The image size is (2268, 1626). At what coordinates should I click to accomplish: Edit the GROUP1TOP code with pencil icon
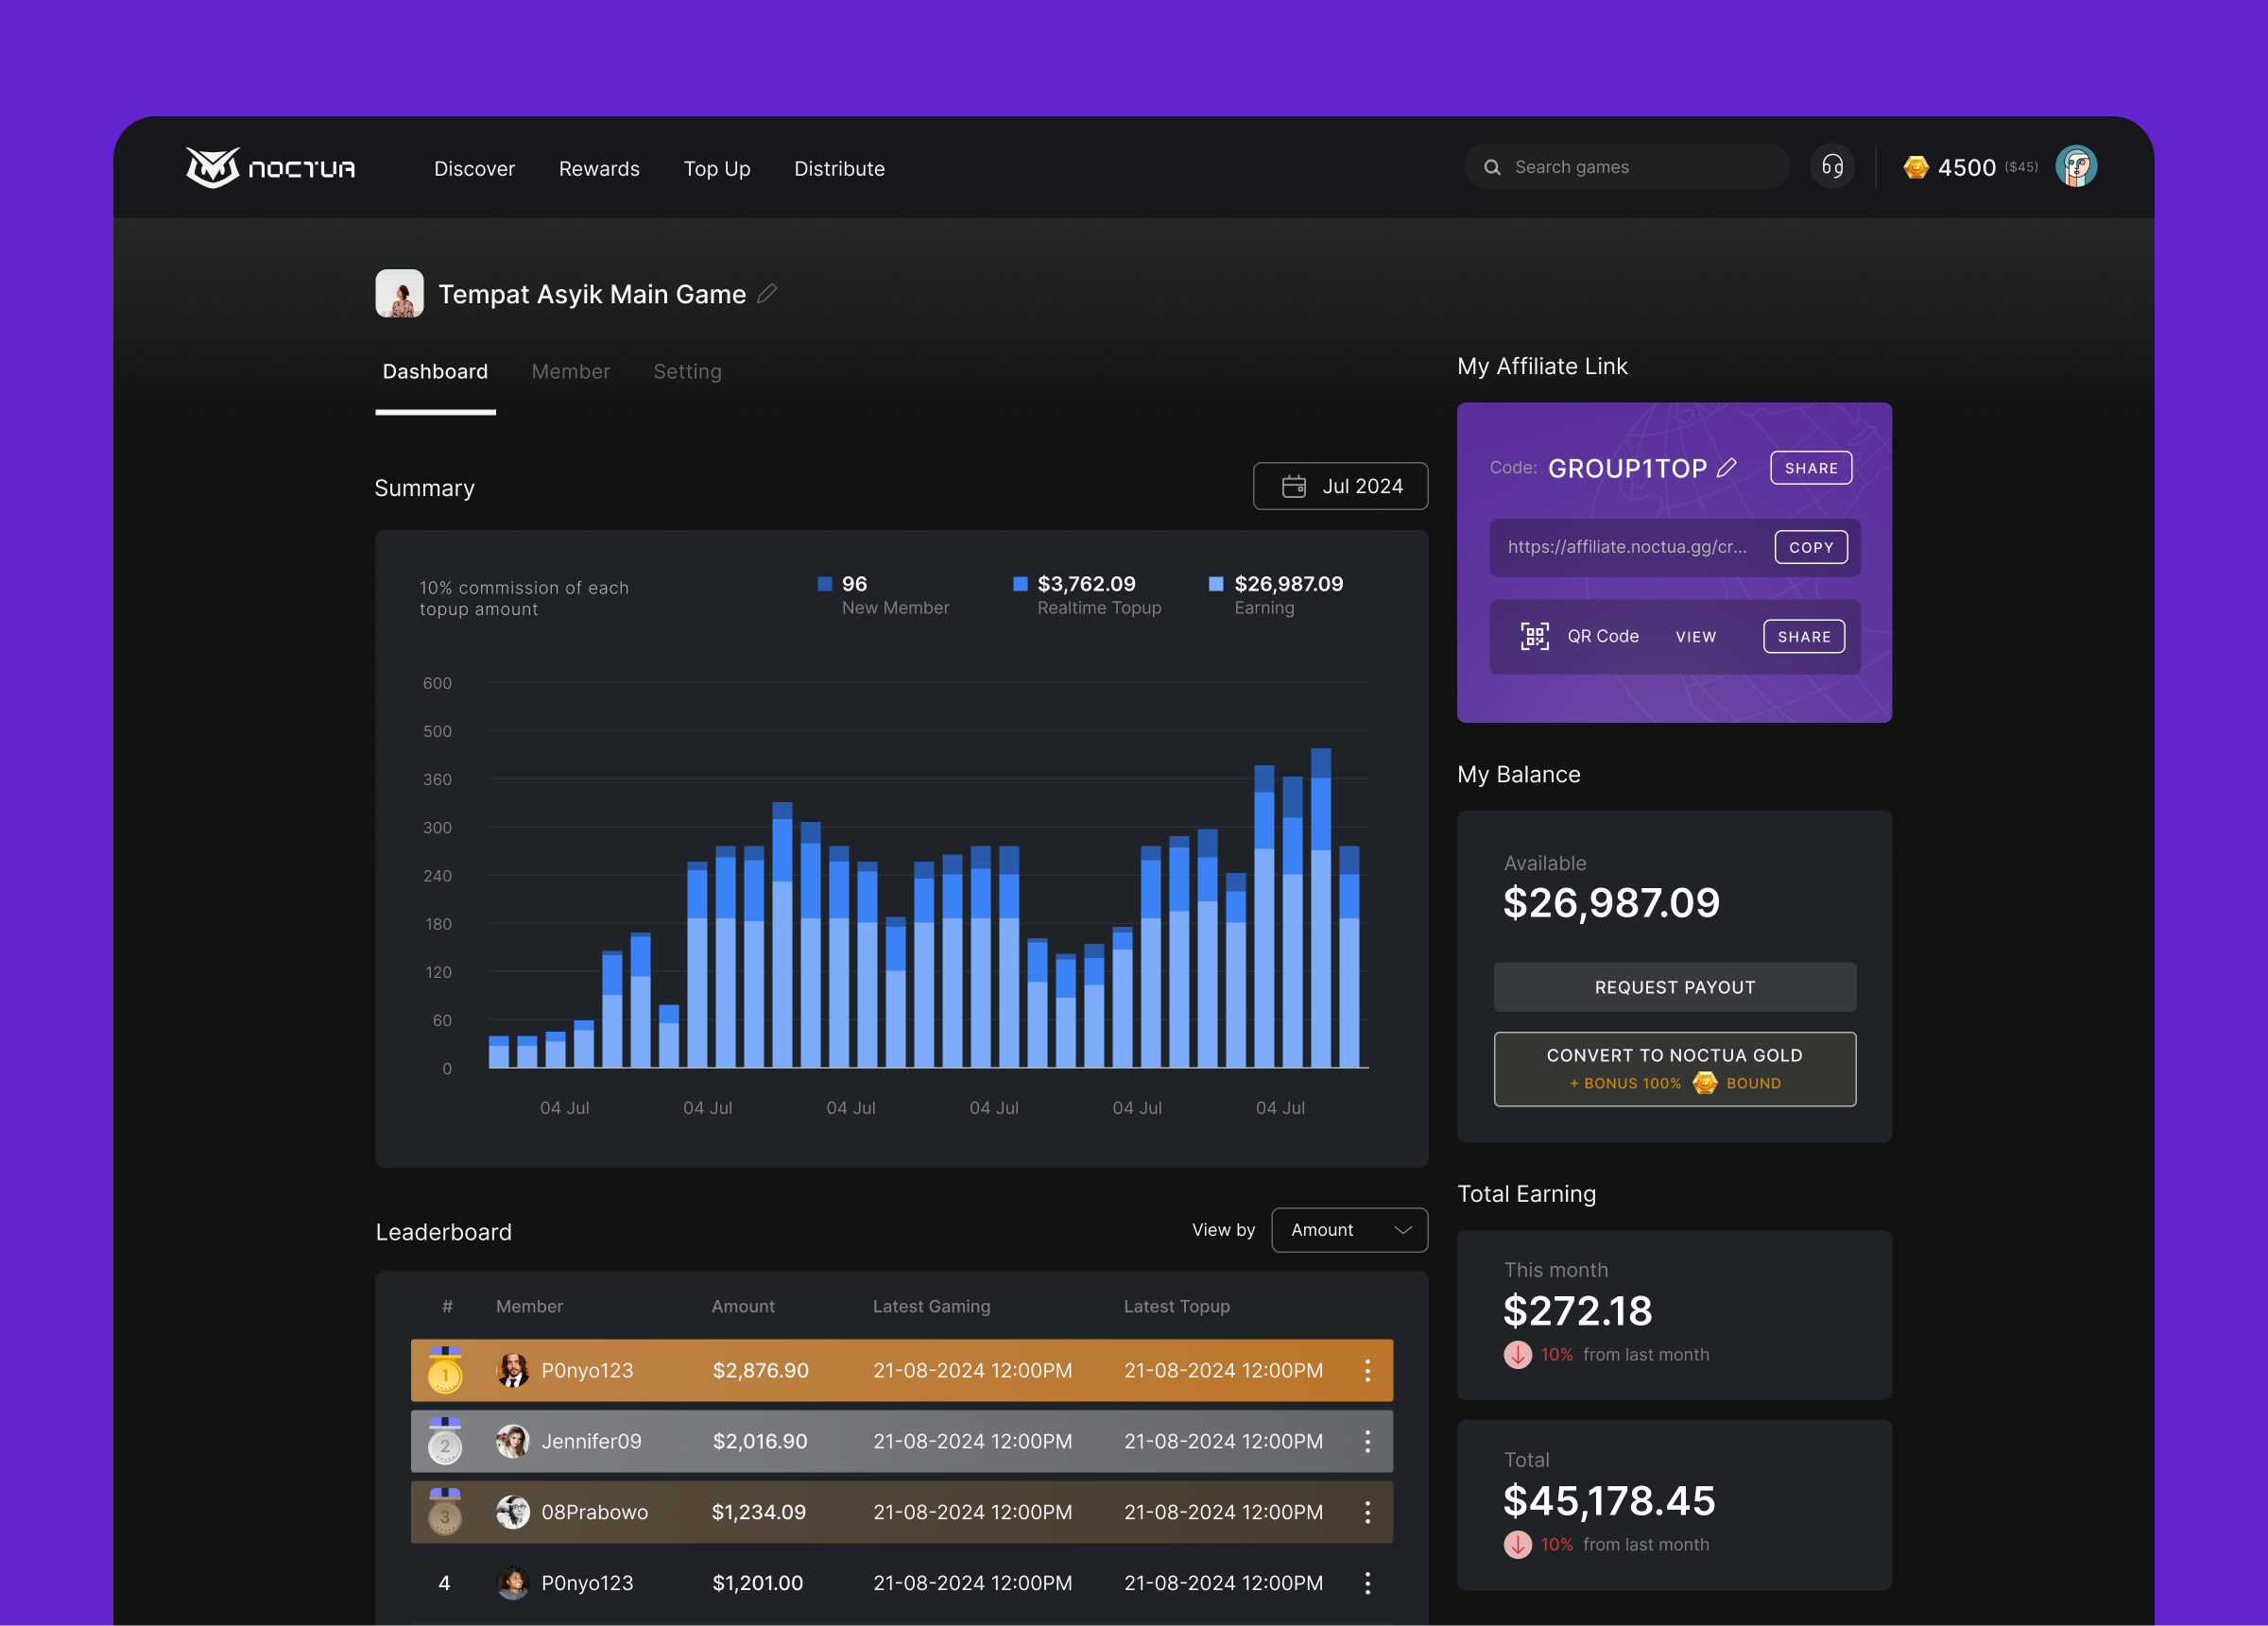pyautogui.click(x=1729, y=467)
